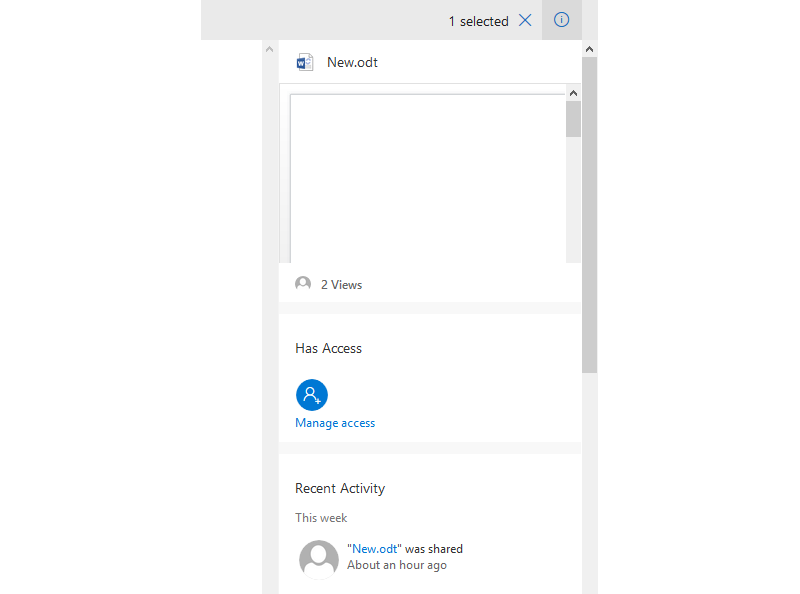Click the "2 Views" statistic
Viewport: 800px width, 594px height.
point(340,284)
